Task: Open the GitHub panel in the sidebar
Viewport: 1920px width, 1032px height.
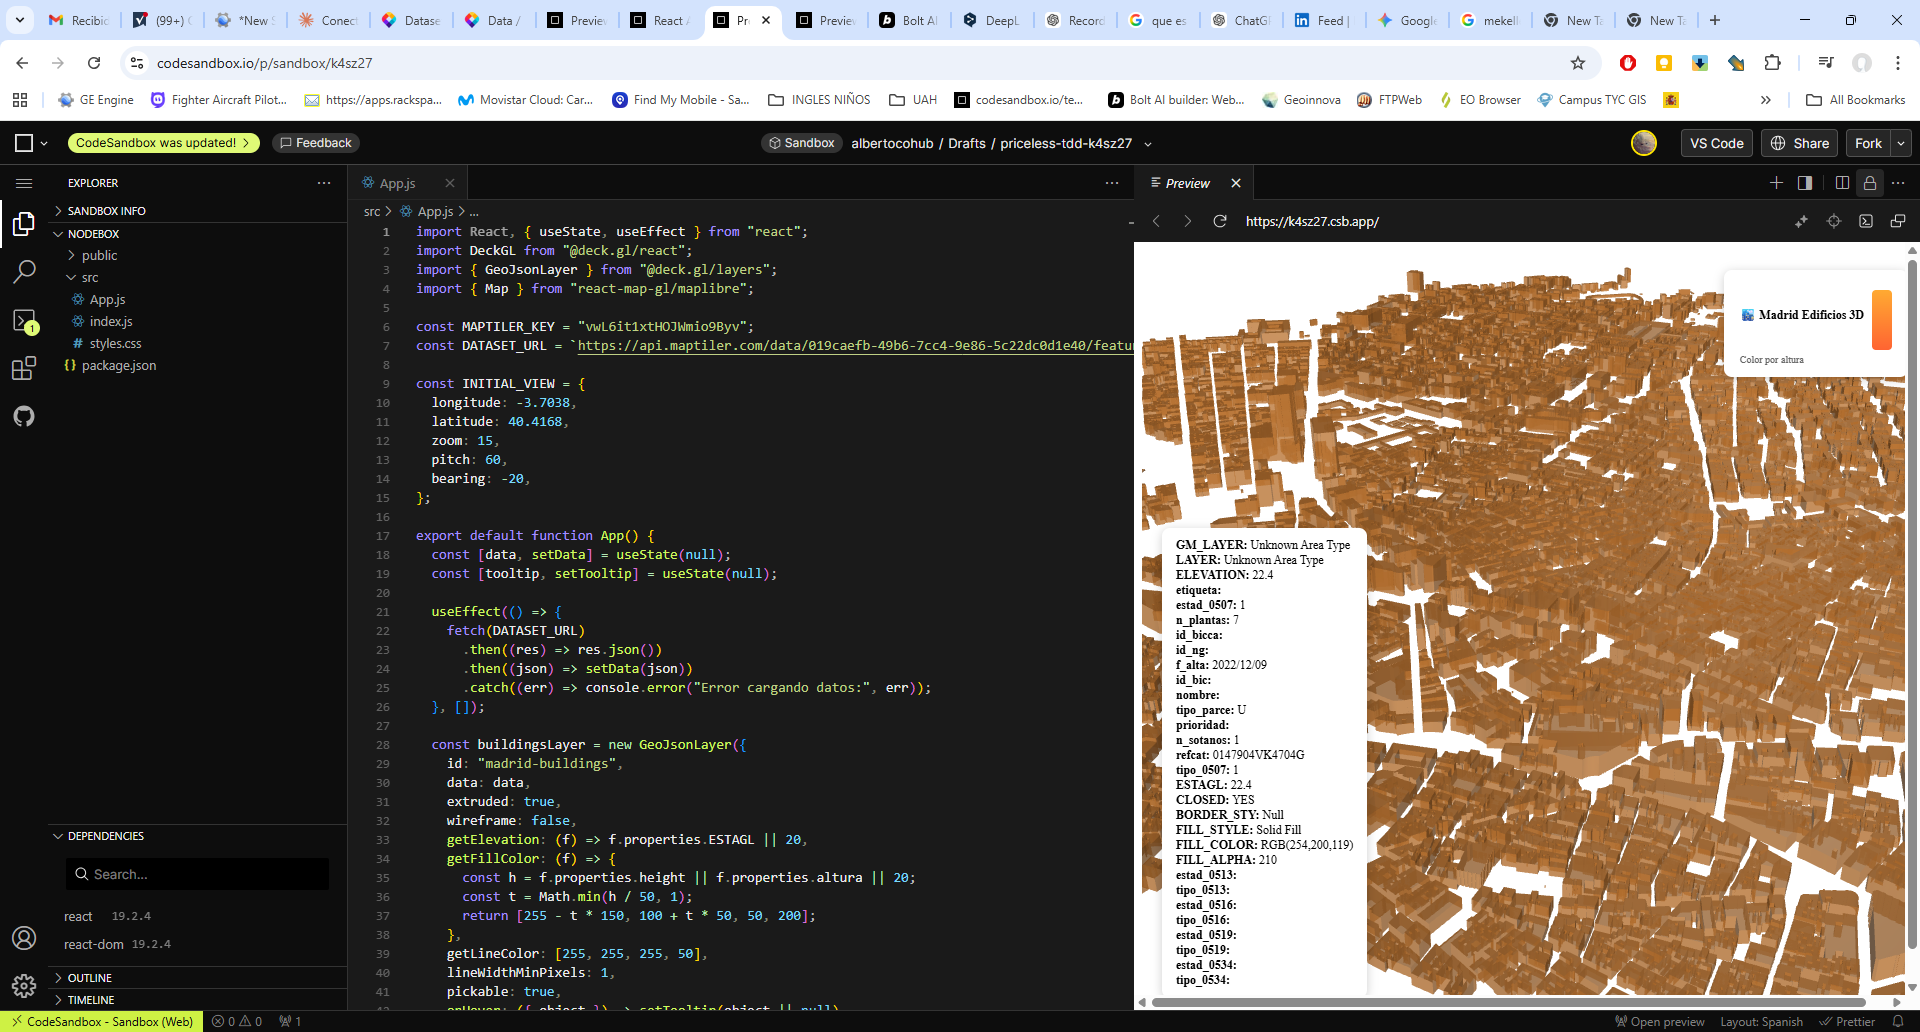Action: 24,416
